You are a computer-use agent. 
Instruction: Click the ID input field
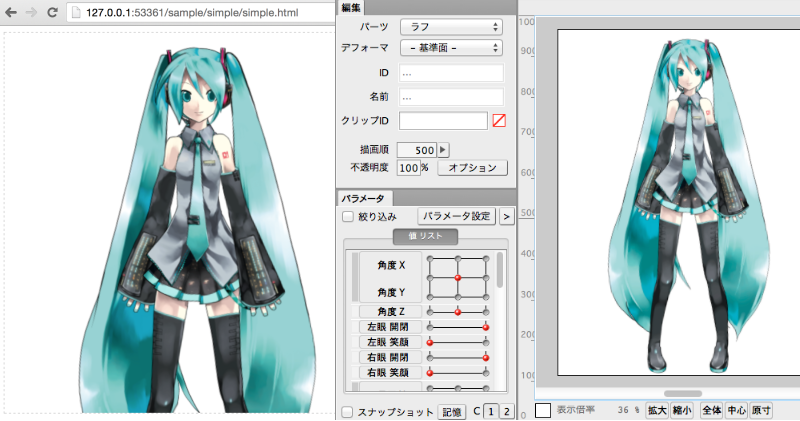(451, 73)
